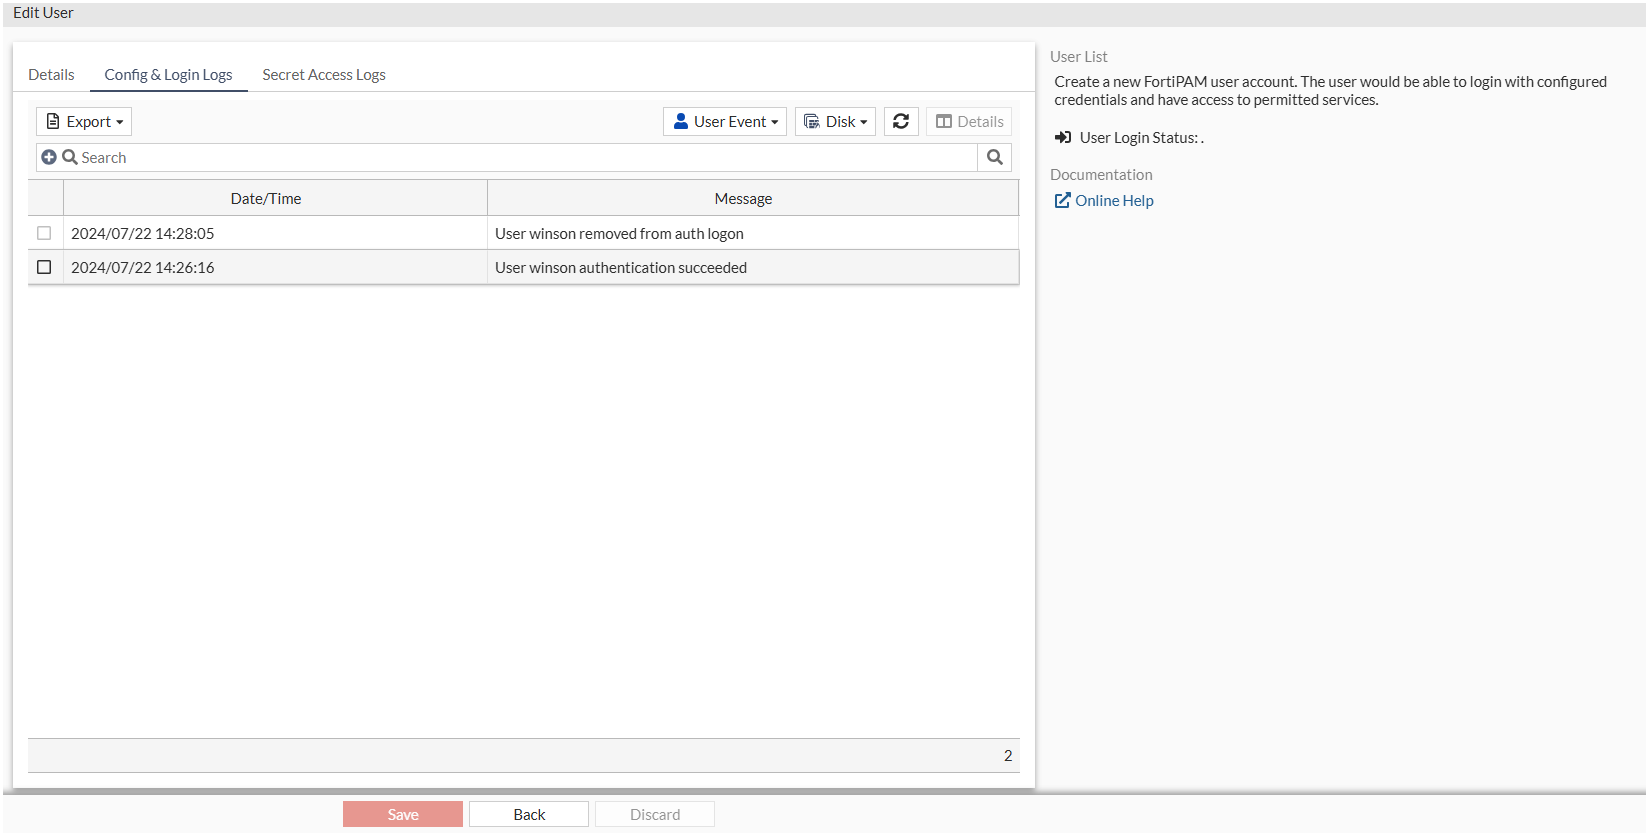Screen dimensions: 1646x835
Task: Tick checkbox for 14:26:16 log row
Action: pyautogui.click(x=44, y=267)
